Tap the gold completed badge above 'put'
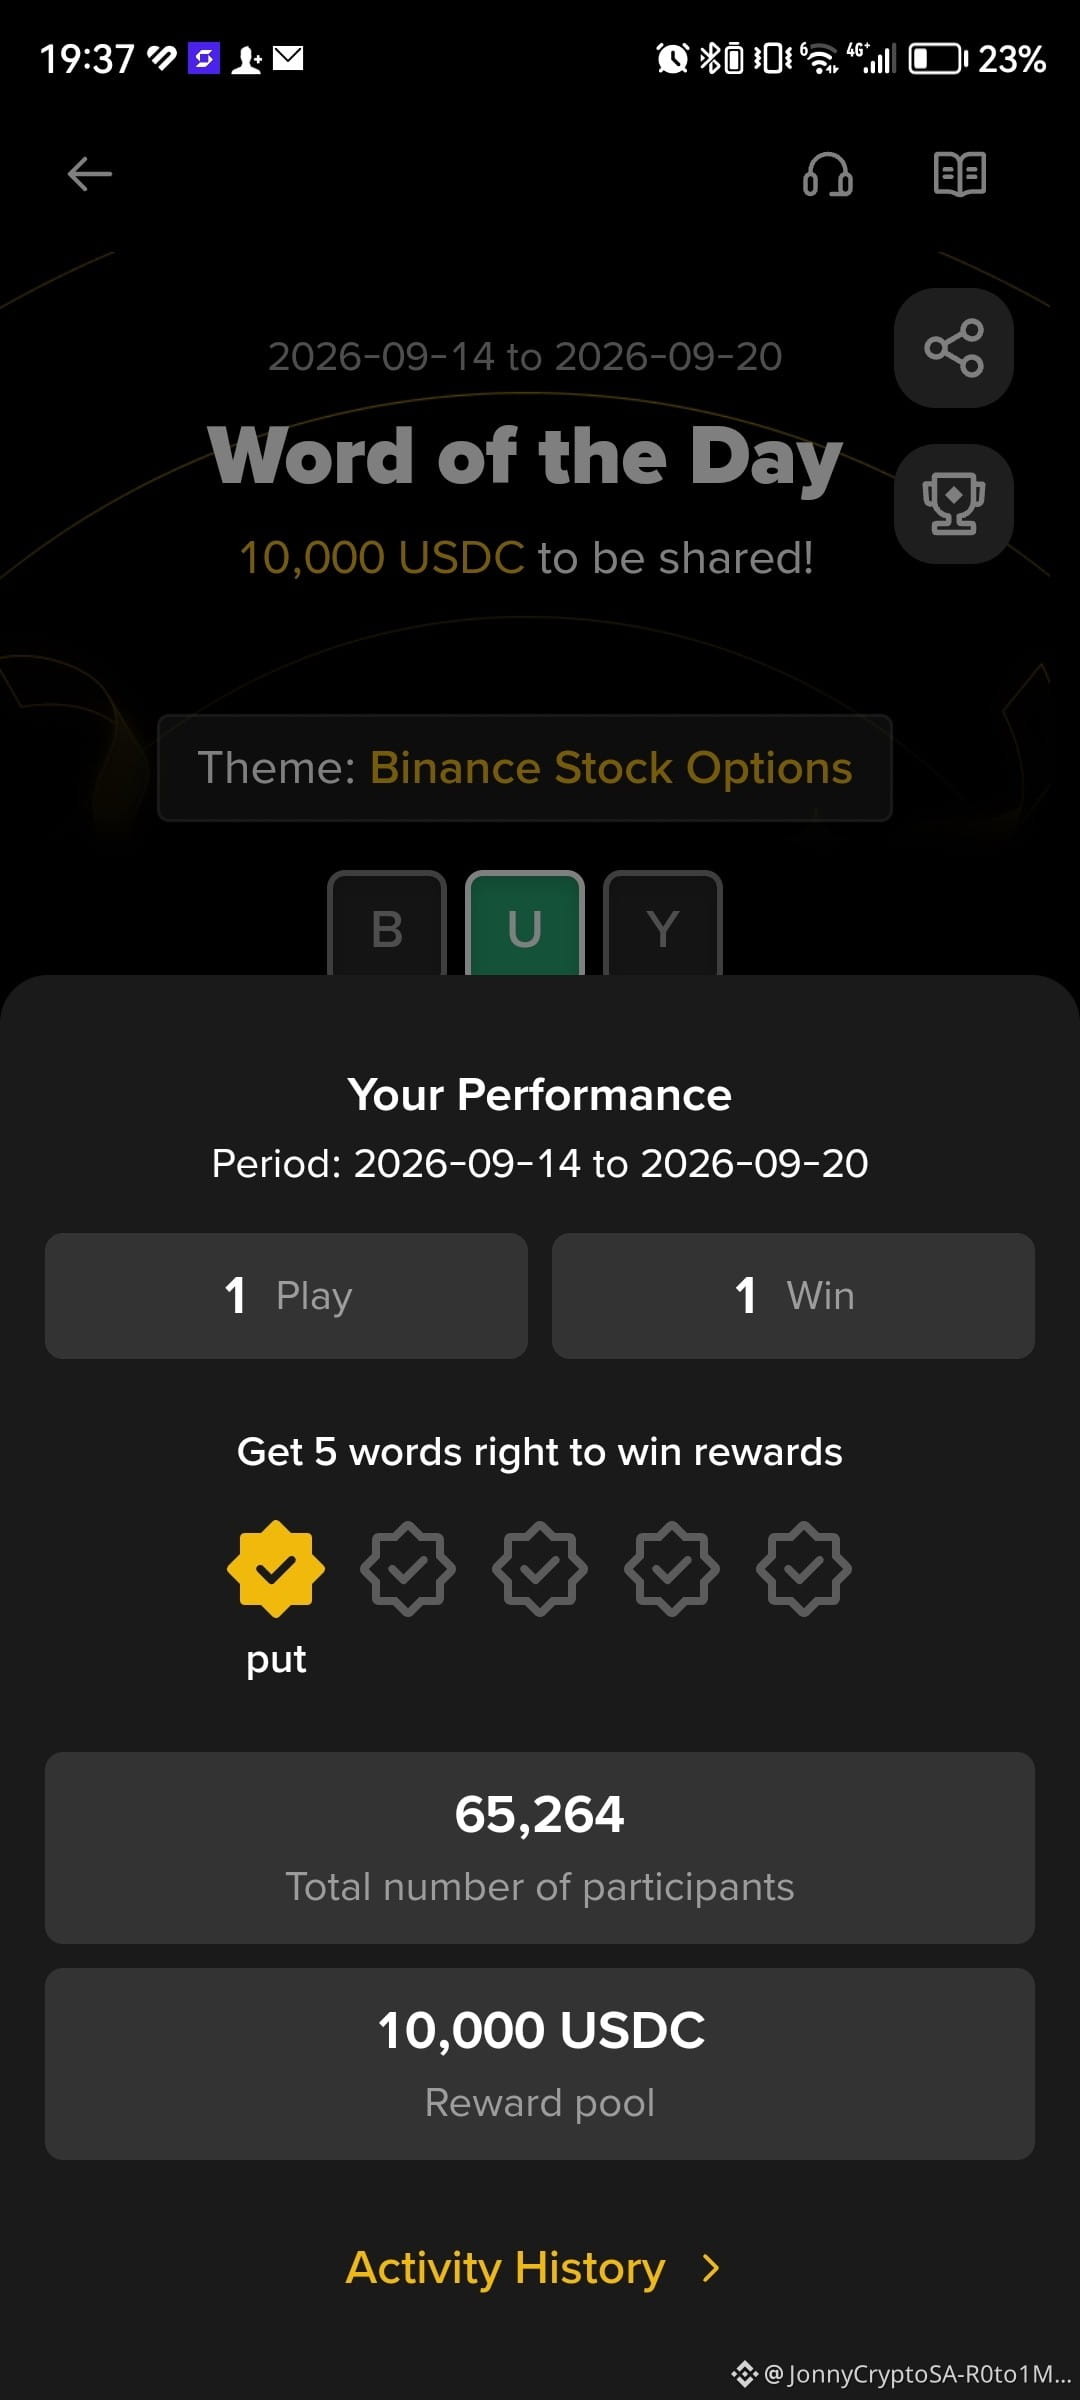This screenshot has width=1080, height=2400. point(276,1569)
